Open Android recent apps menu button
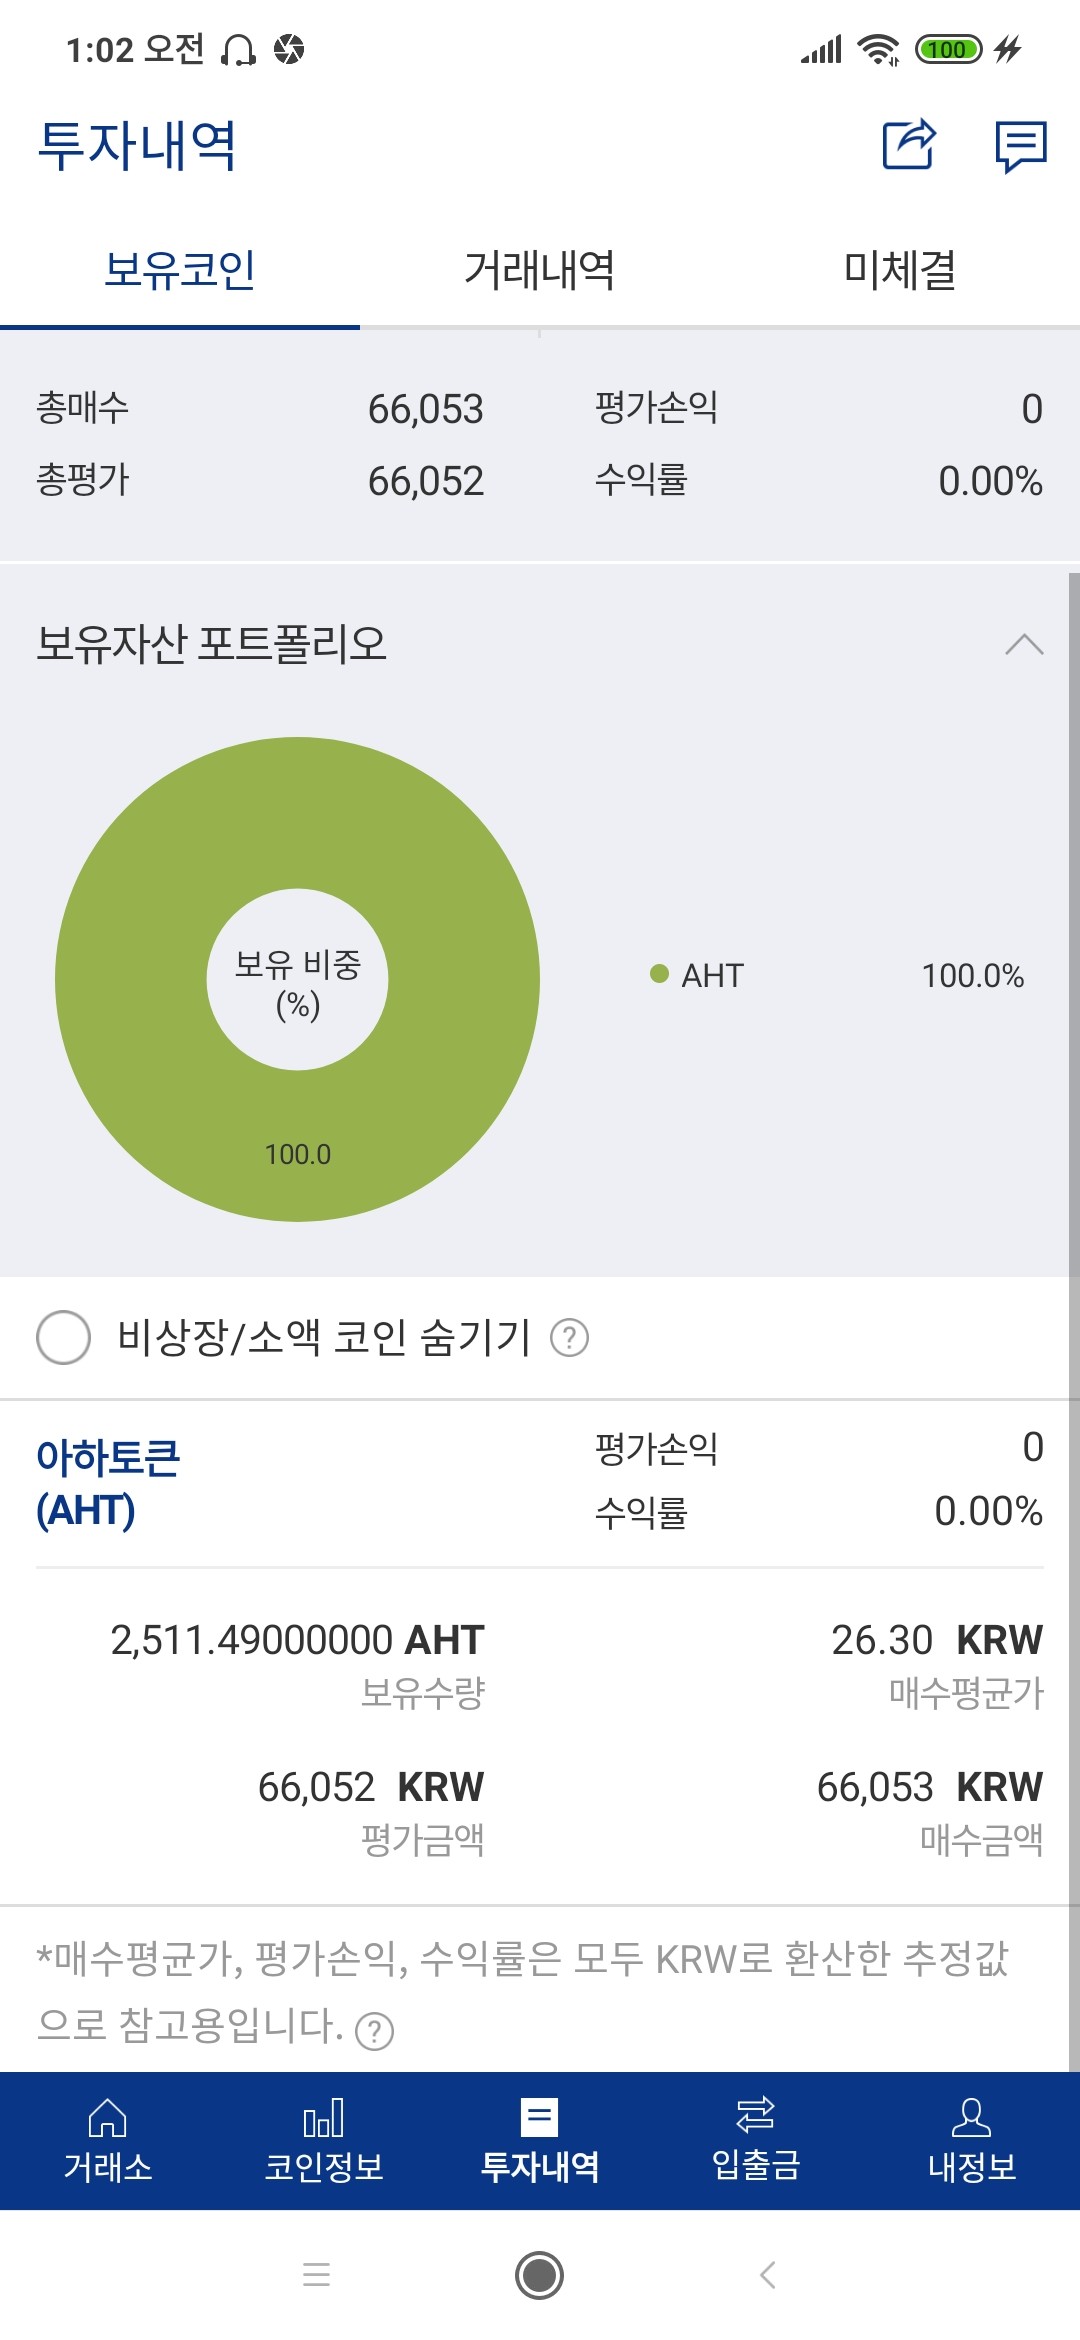The height and width of the screenshot is (2340, 1080). (316, 2275)
